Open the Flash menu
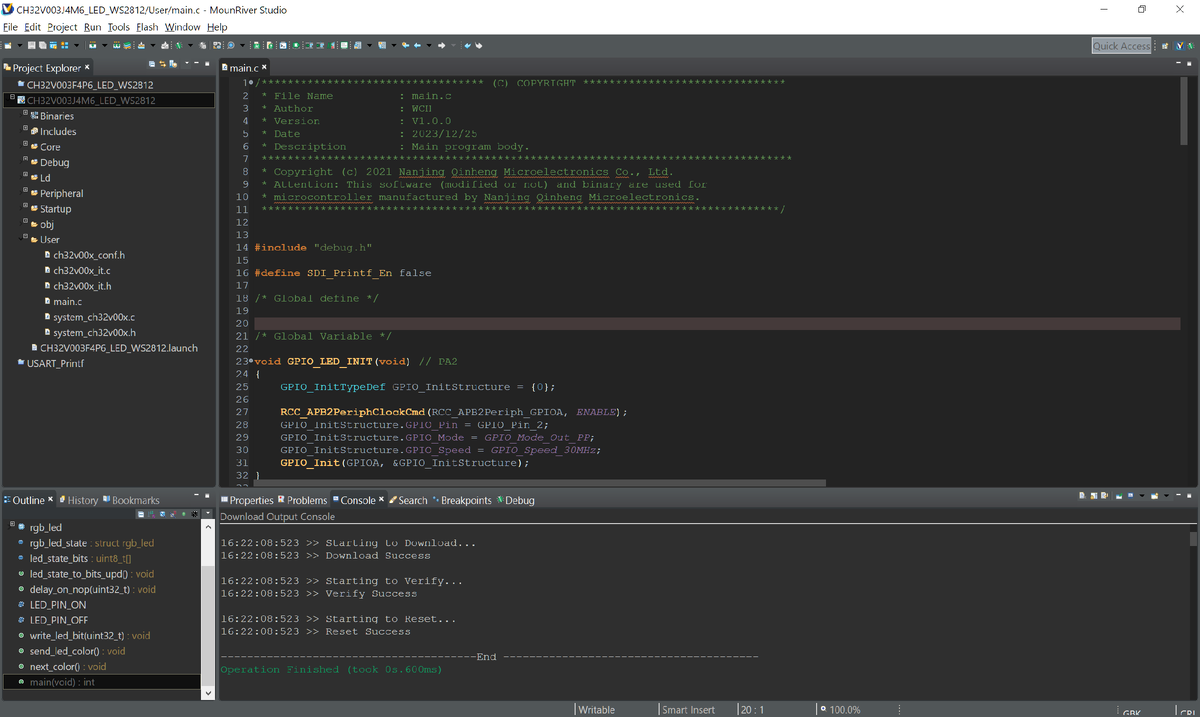Viewport: 1200px width, 717px height. click(147, 27)
